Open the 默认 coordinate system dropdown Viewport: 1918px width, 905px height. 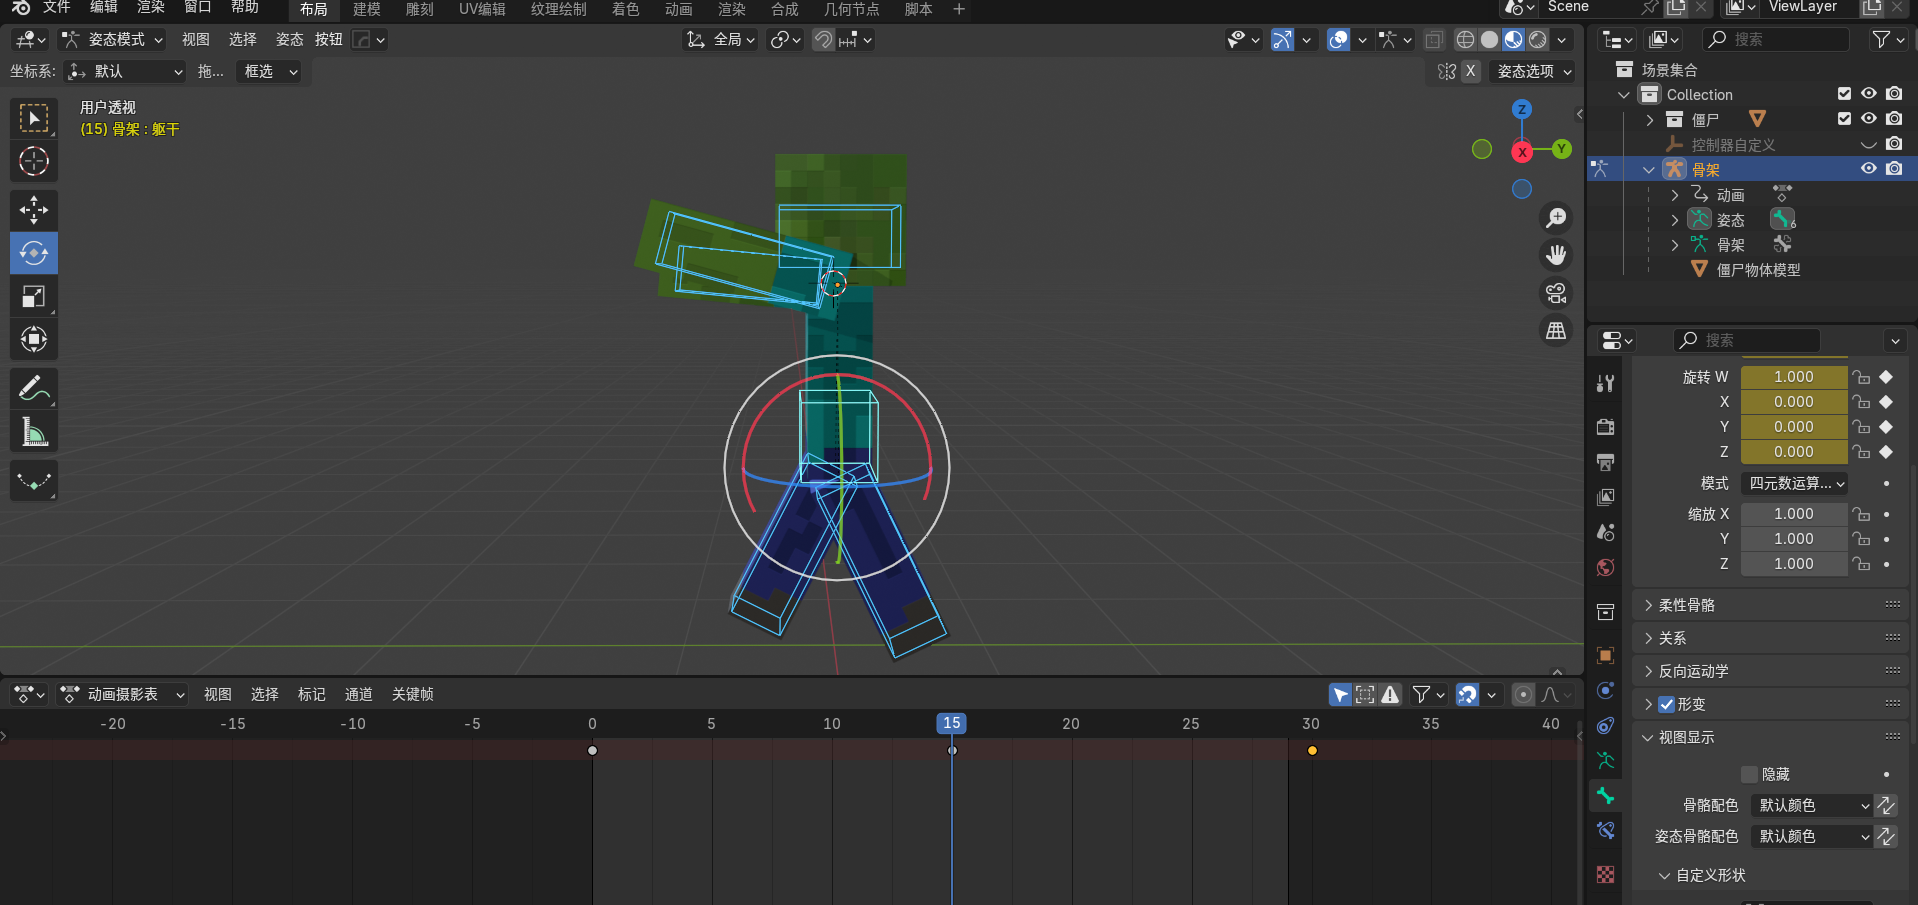coord(125,72)
